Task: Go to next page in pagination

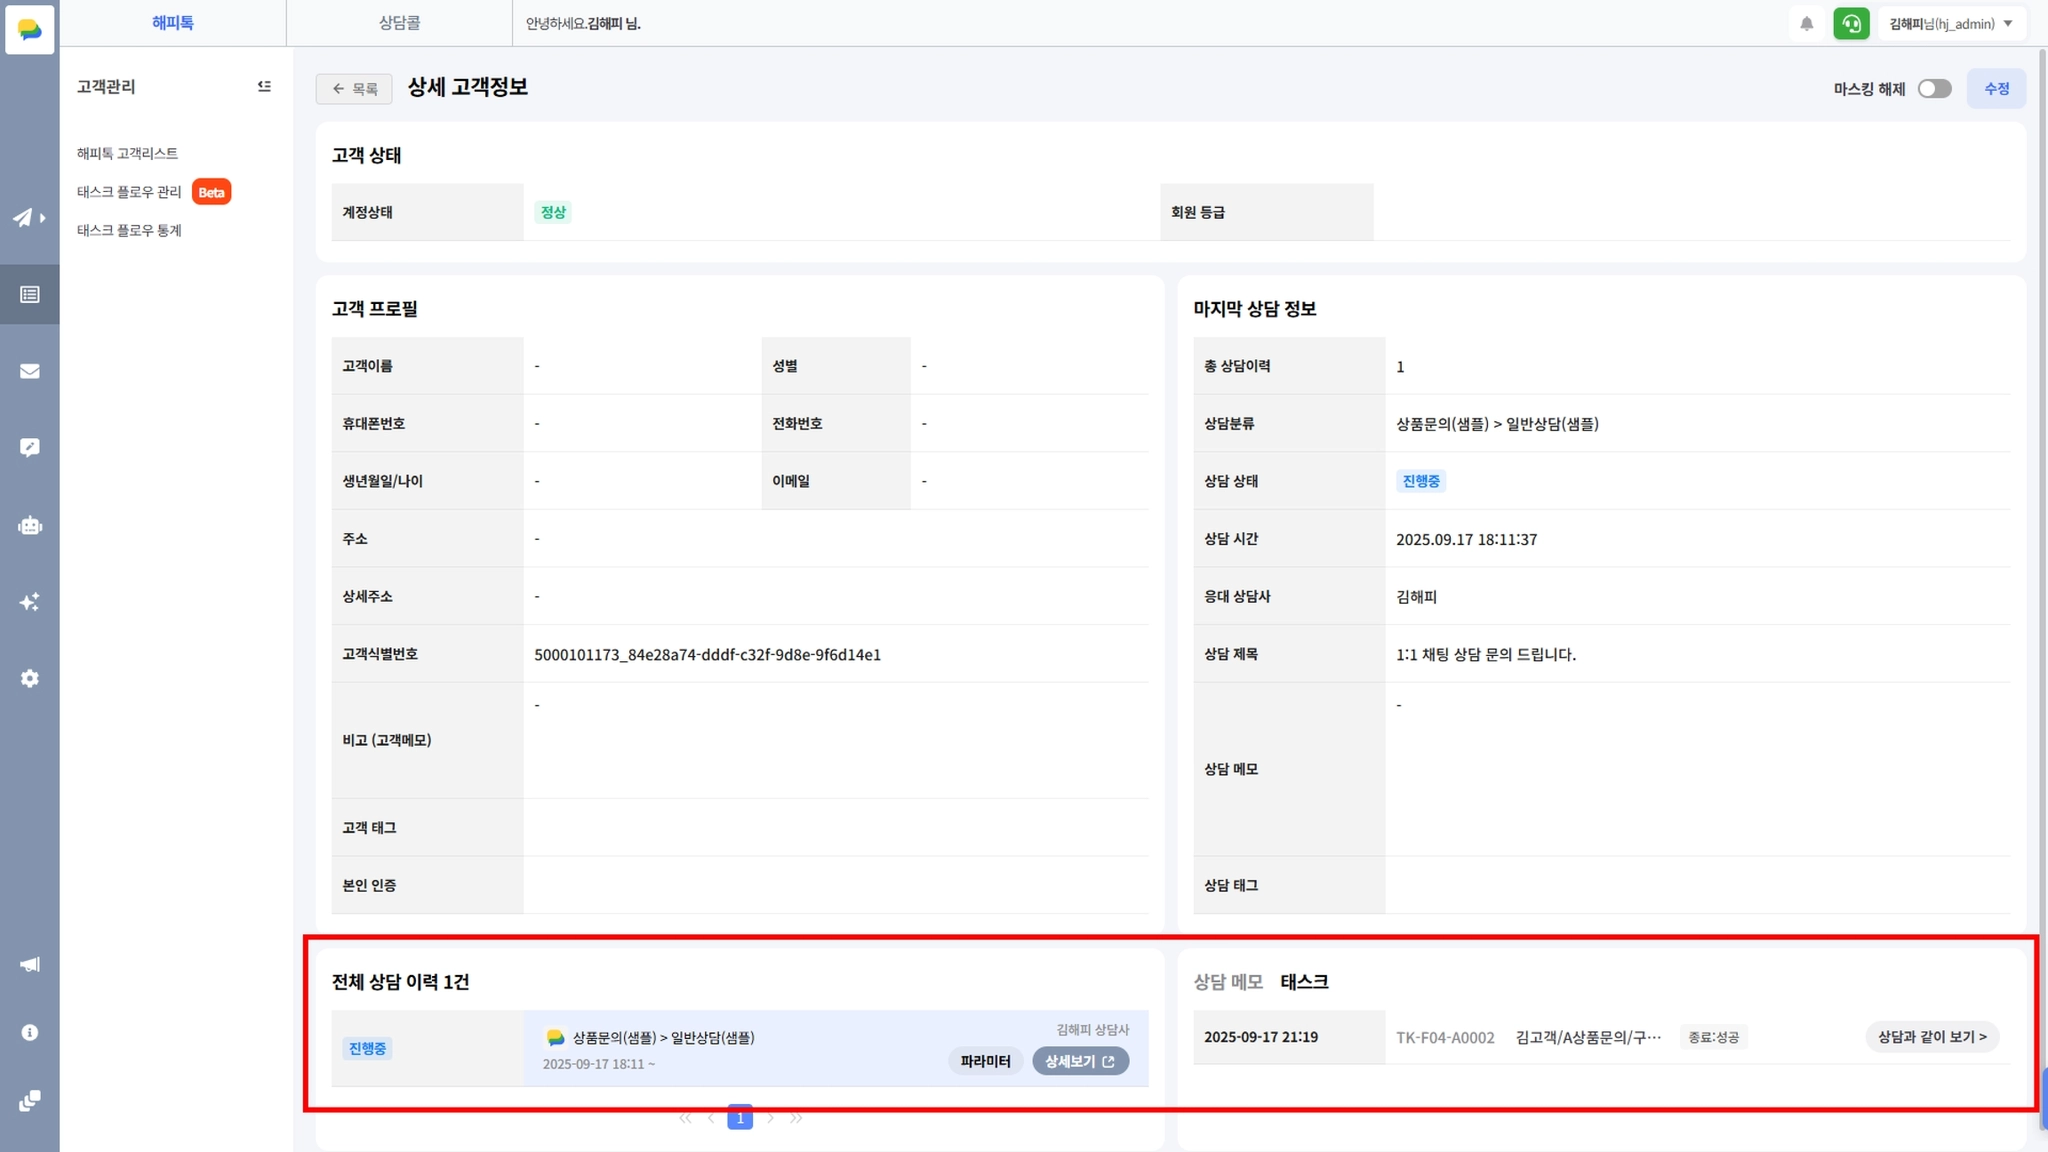Action: click(x=770, y=1119)
